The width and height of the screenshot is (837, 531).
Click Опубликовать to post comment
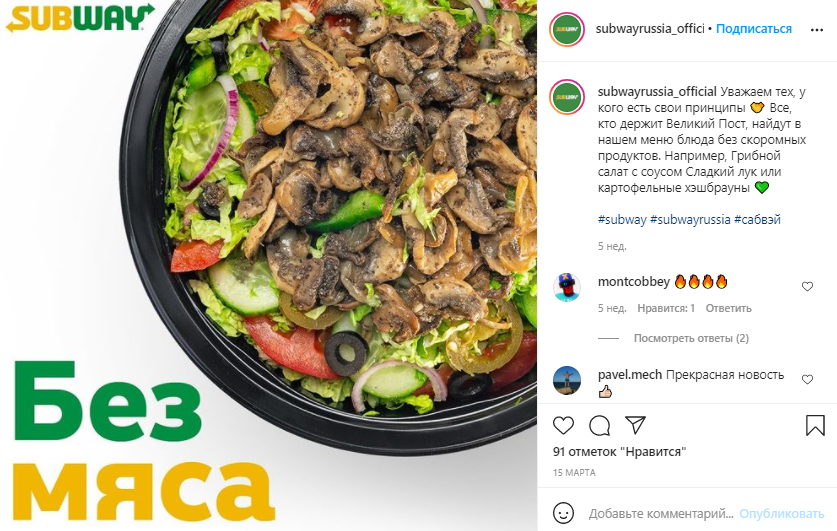point(781,514)
